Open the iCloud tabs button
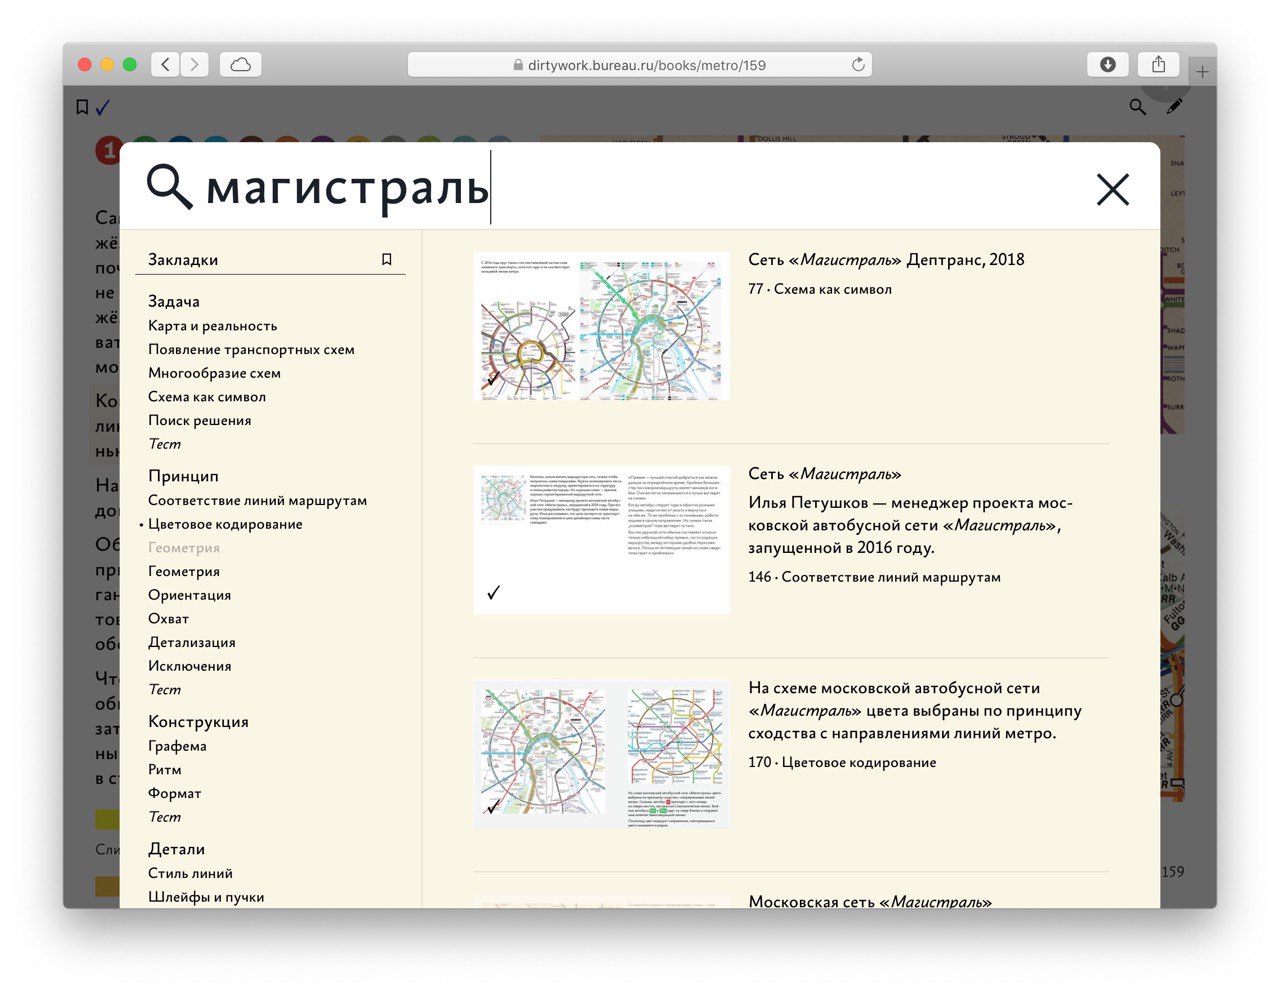 (x=241, y=65)
